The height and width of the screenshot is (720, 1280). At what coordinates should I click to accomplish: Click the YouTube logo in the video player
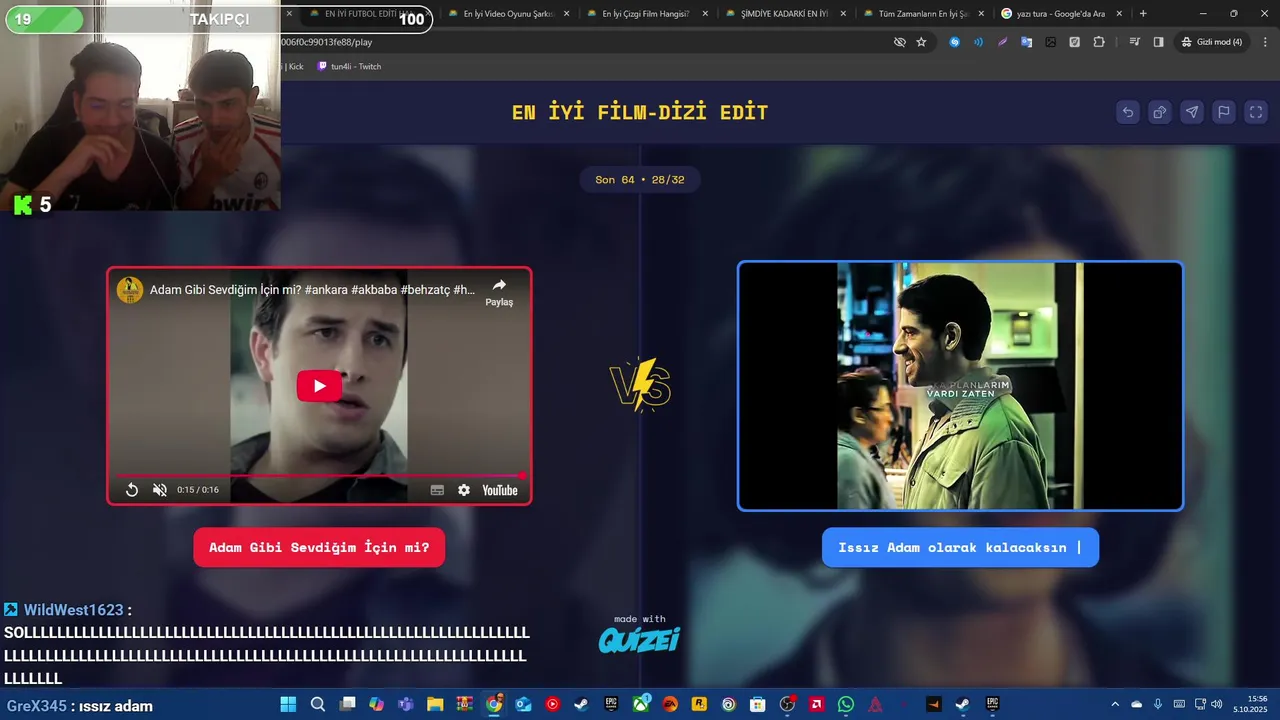click(499, 490)
